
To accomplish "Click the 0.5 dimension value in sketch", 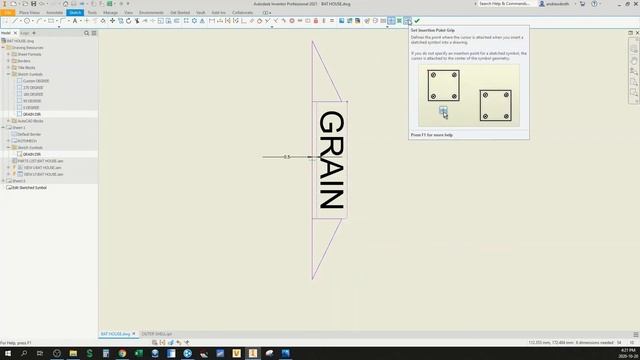I will coord(287,157).
